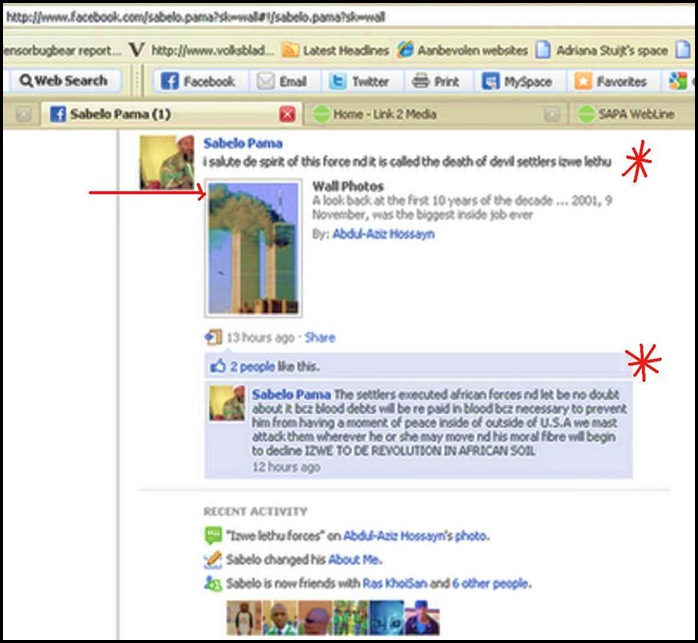This screenshot has height=643, width=698.
Task: Click the Facebook toolbar button
Action: tap(198, 81)
